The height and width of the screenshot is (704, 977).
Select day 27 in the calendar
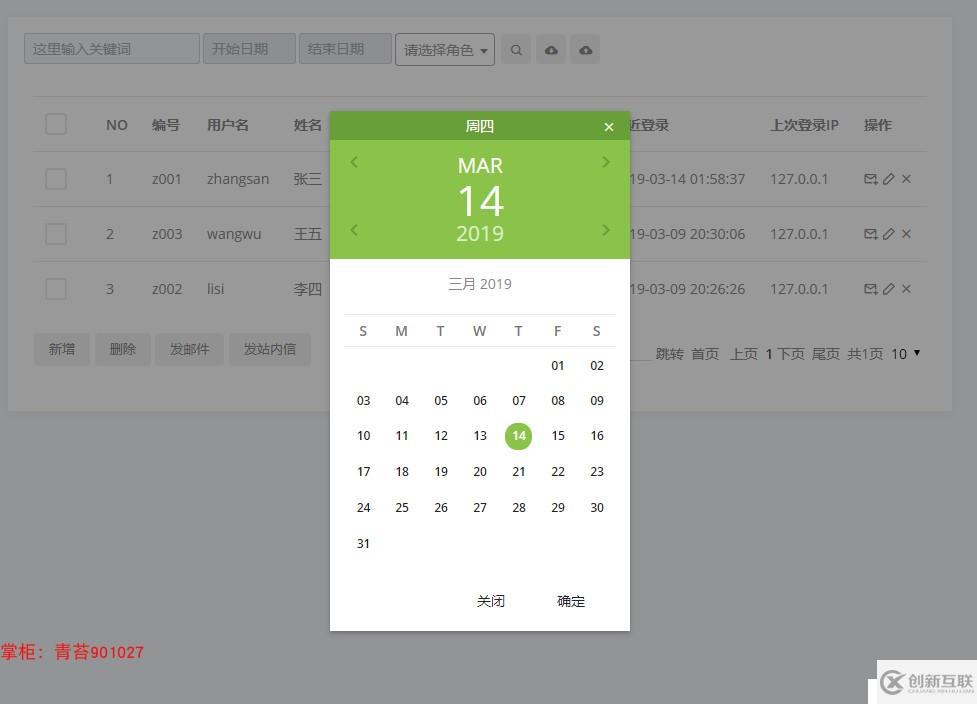pos(480,508)
